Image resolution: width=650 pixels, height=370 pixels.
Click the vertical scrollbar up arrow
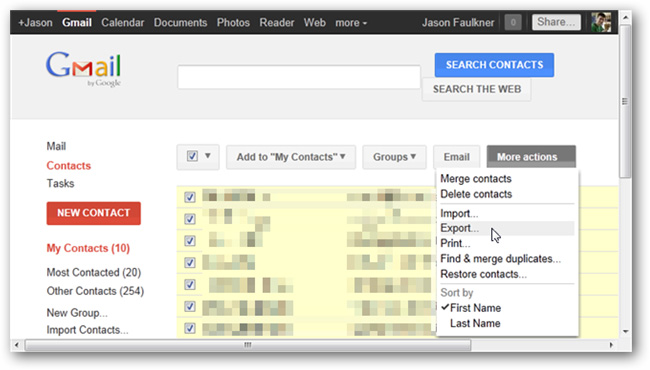626,17
